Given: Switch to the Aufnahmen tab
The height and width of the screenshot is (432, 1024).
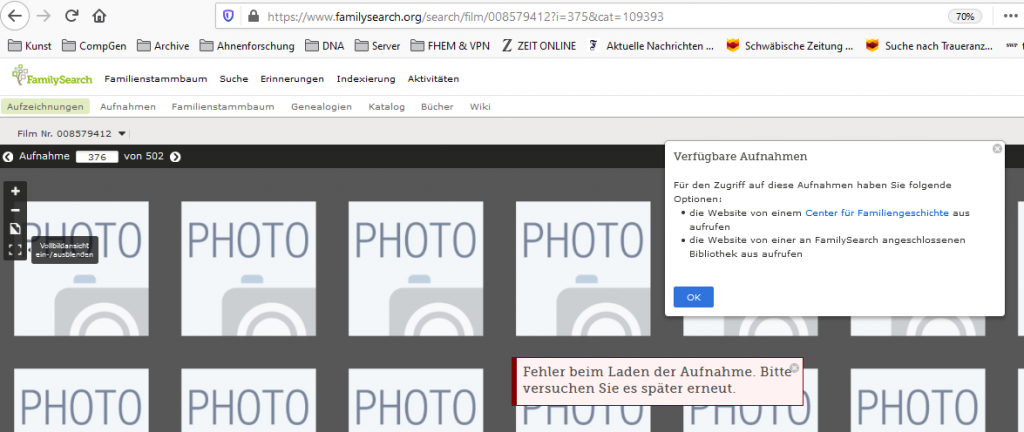Looking at the screenshot, I should [128, 107].
